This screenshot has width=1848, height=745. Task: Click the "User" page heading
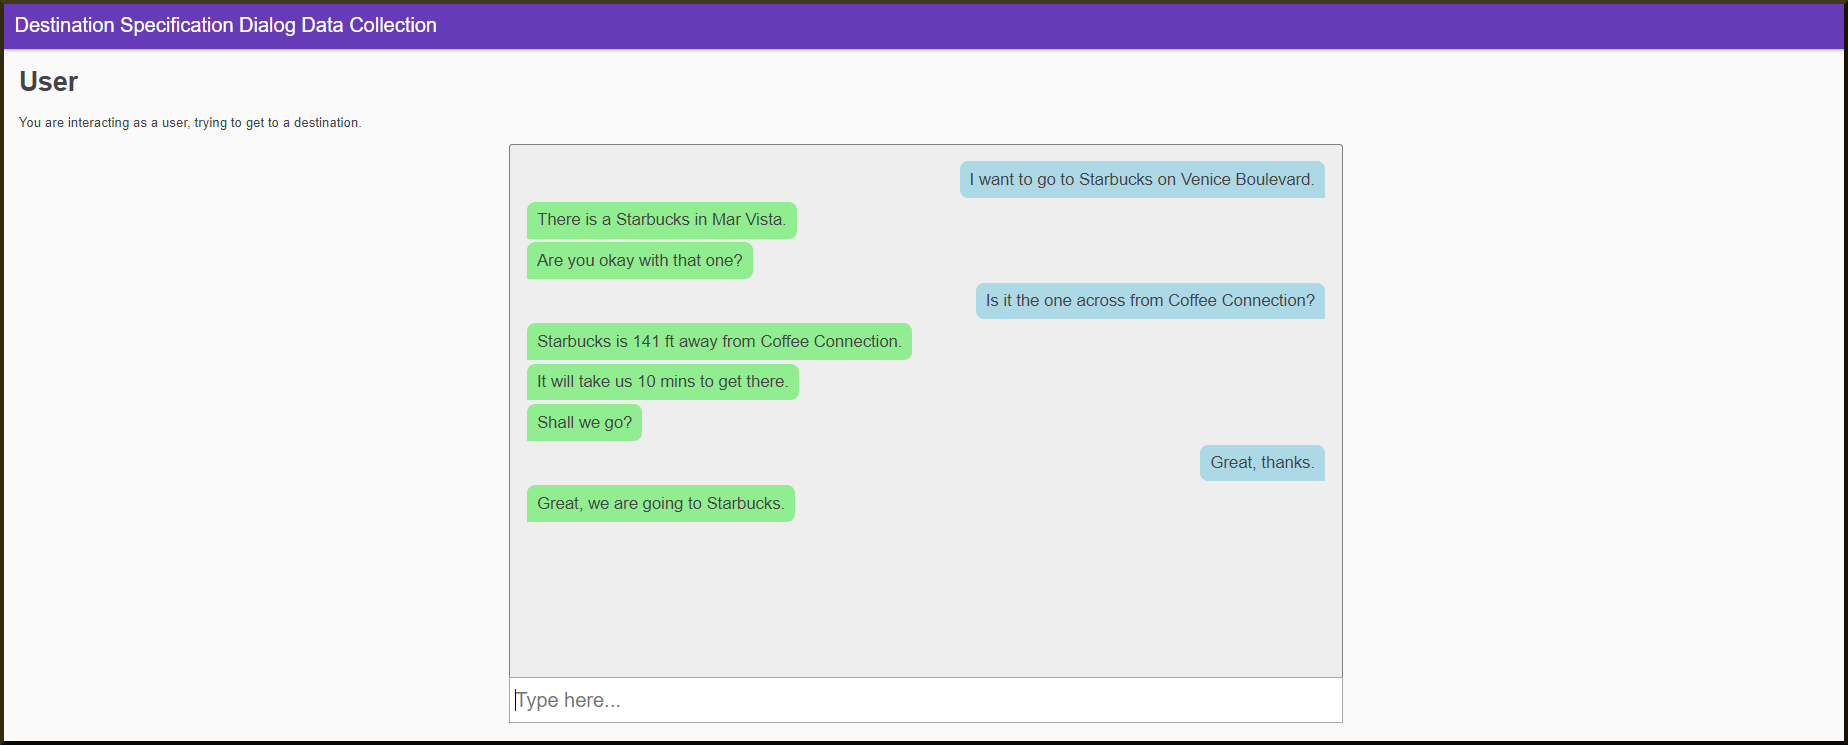(x=49, y=82)
